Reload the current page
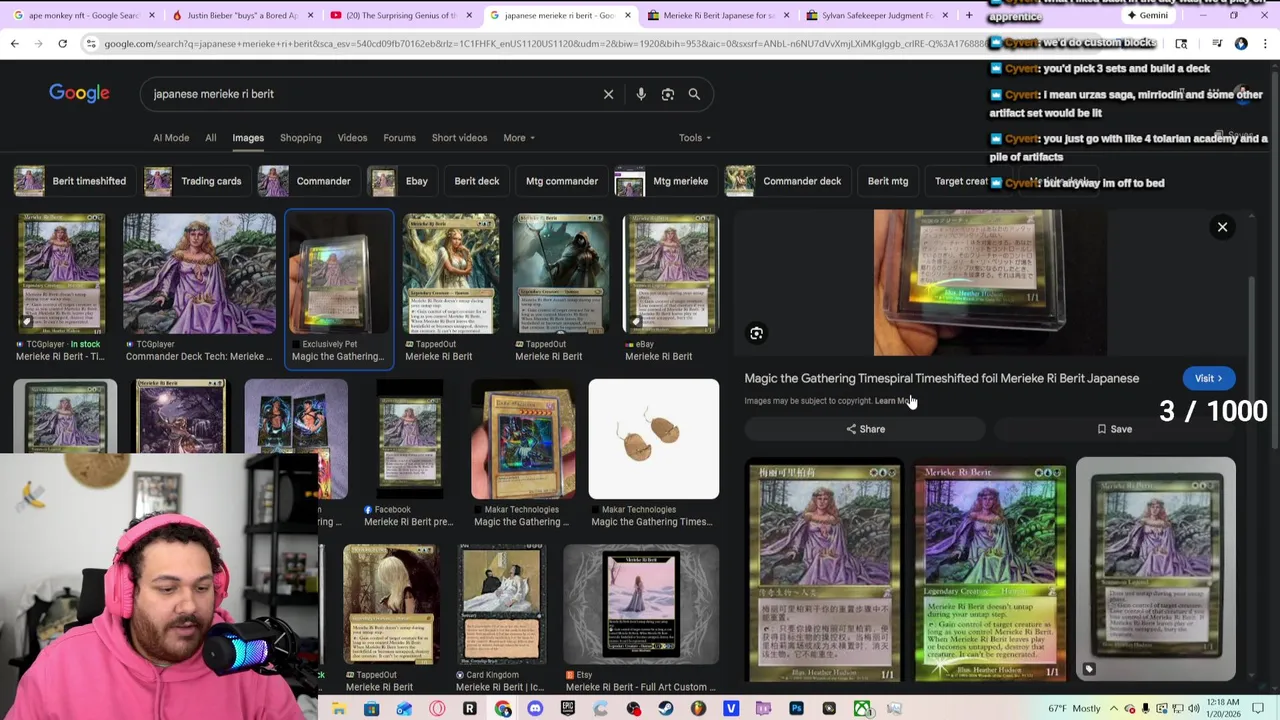This screenshot has height=720, width=1280. pyautogui.click(x=62, y=43)
